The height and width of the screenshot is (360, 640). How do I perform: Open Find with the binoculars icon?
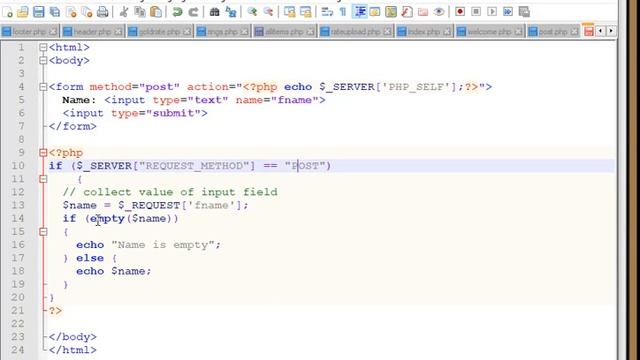(x=214, y=12)
